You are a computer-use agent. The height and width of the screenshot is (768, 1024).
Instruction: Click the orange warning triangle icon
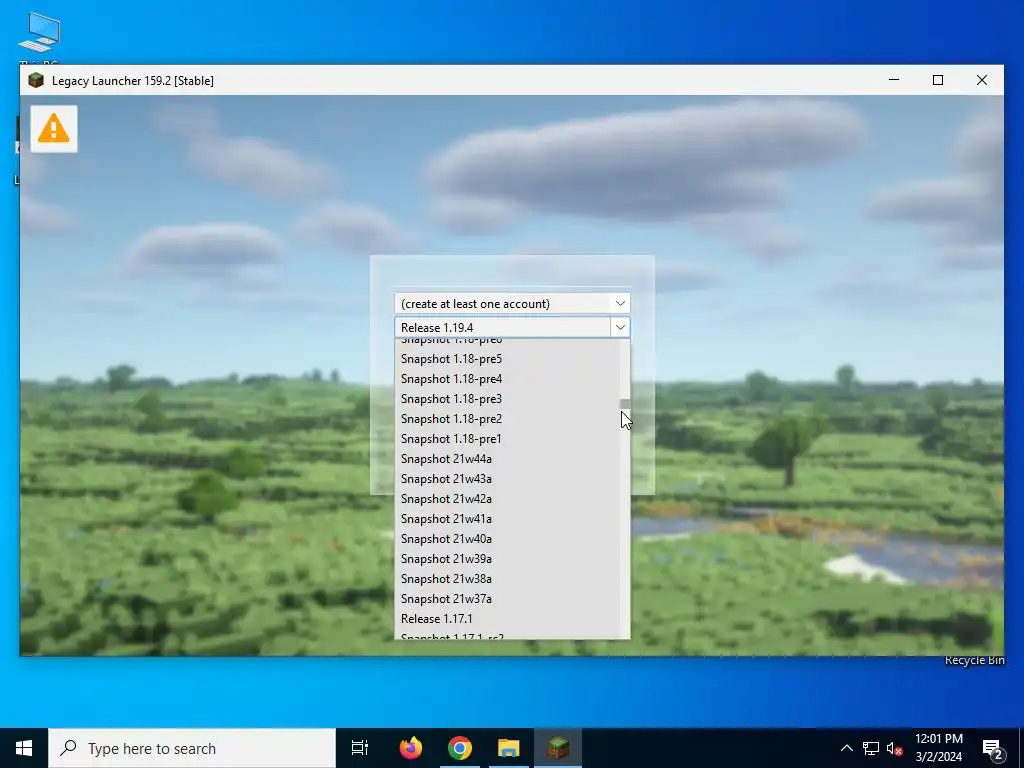[54, 129]
